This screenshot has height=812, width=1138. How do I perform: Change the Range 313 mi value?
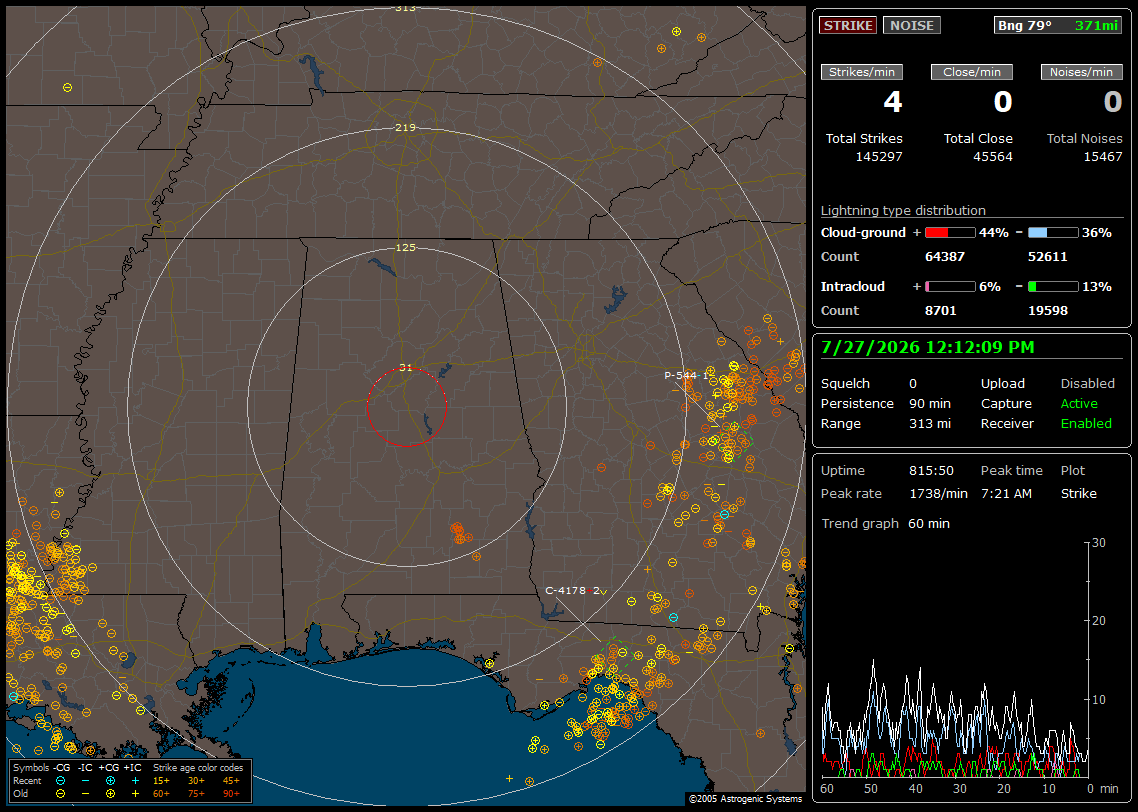[x=930, y=423]
